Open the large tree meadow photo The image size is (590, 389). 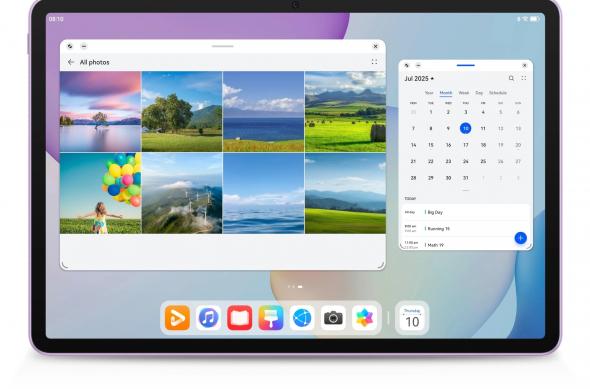pyautogui.click(x=182, y=112)
